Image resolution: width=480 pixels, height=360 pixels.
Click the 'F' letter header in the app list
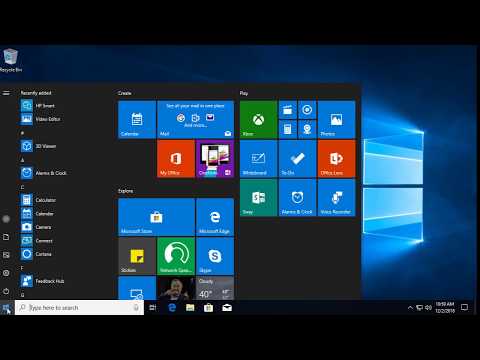(x=22, y=268)
